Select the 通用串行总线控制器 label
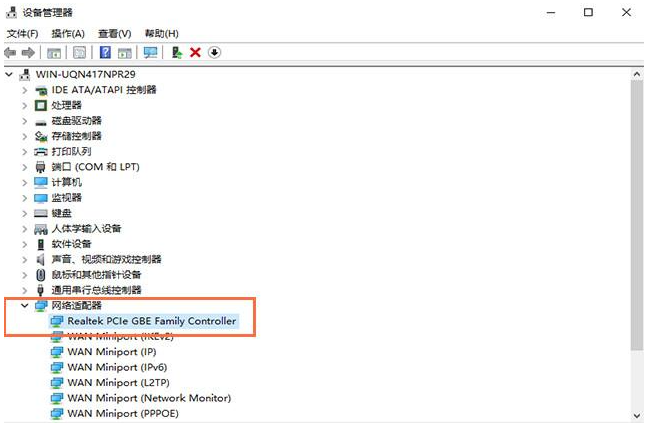The image size is (650, 425). [96, 290]
